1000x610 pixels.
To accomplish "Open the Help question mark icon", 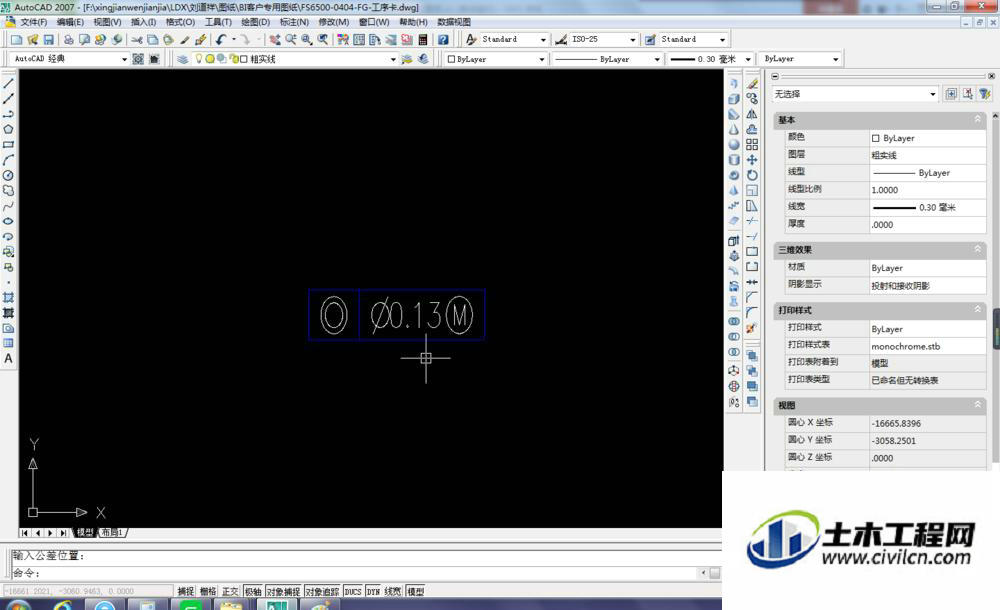I will pyautogui.click(x=443, y=40).
